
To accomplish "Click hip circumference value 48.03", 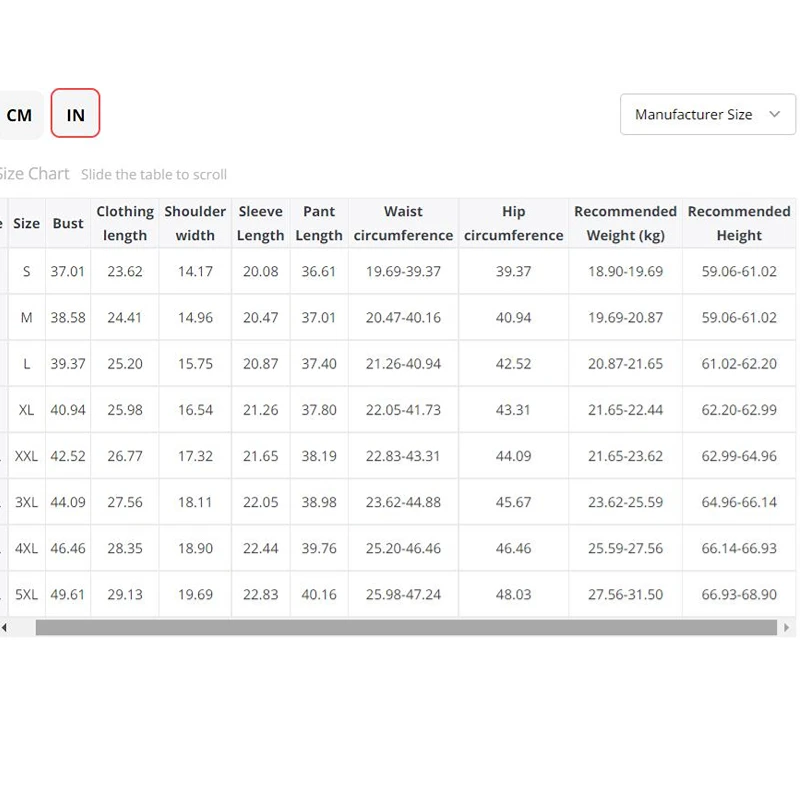I will (x=513, y=595).
